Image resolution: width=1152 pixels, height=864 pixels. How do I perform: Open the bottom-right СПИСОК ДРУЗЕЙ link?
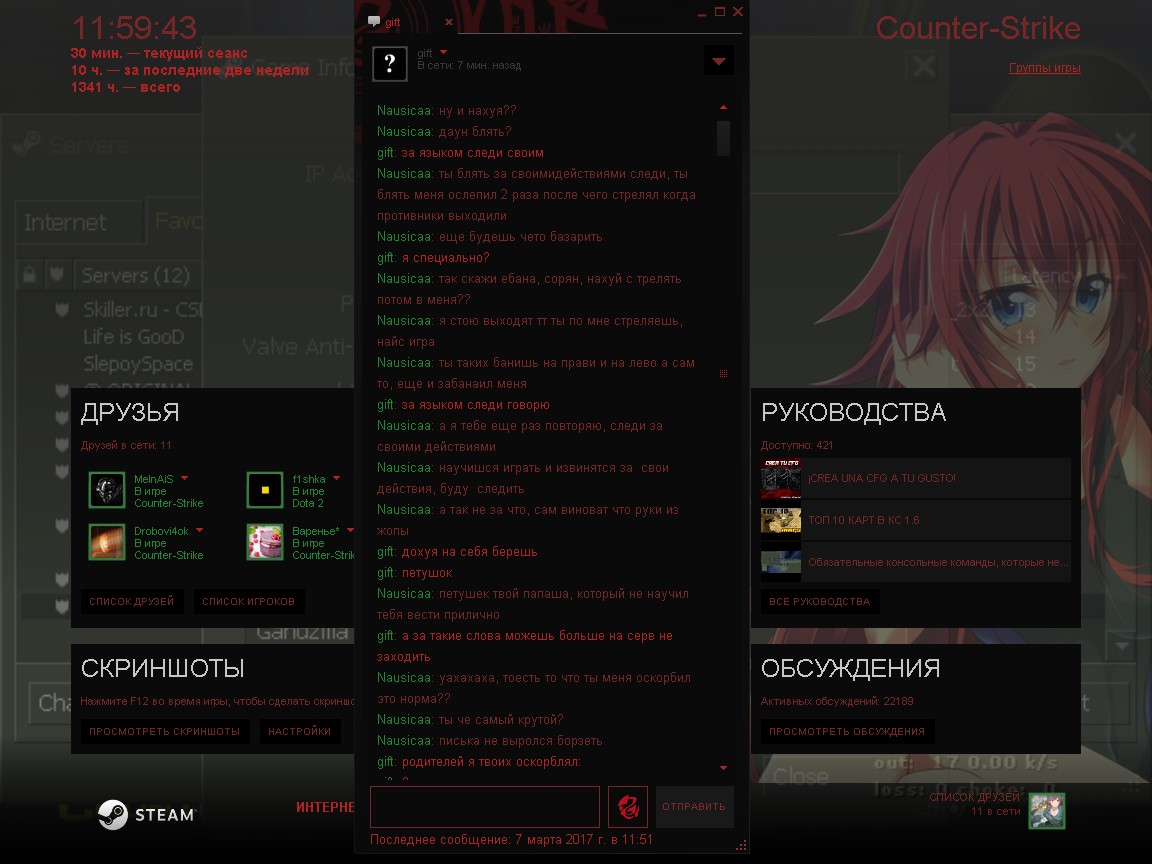974,797
